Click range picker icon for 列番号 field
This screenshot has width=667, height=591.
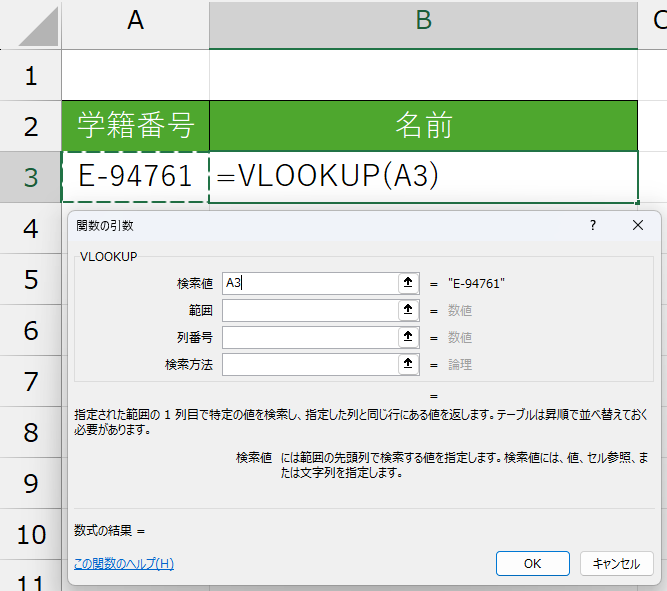click(x=408, y=338)
